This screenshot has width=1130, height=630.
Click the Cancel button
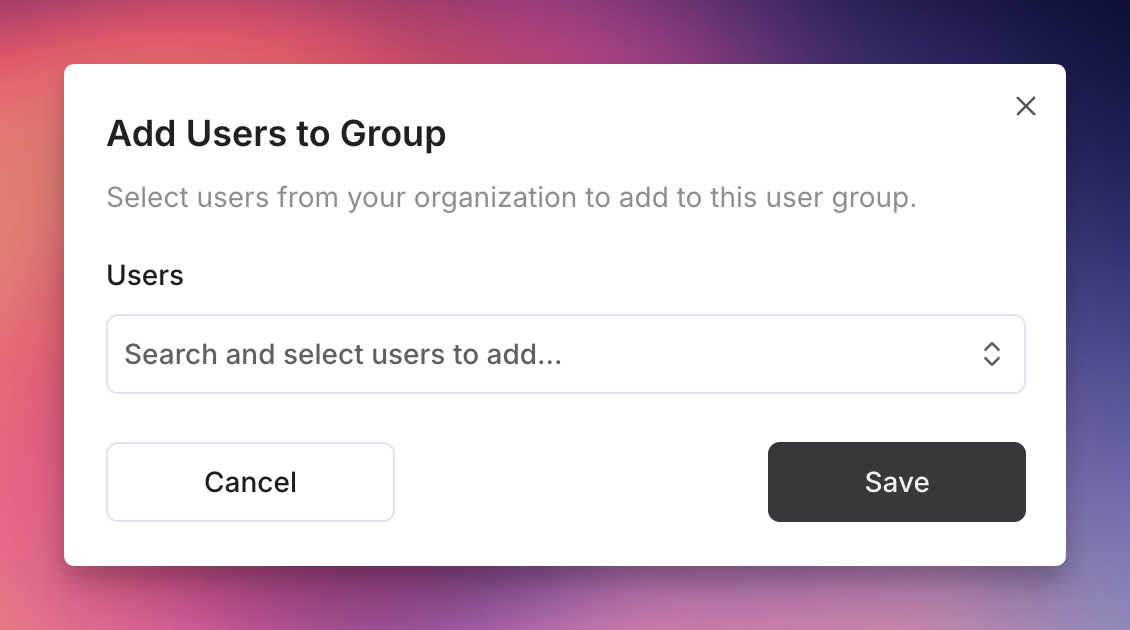[250, 482]
